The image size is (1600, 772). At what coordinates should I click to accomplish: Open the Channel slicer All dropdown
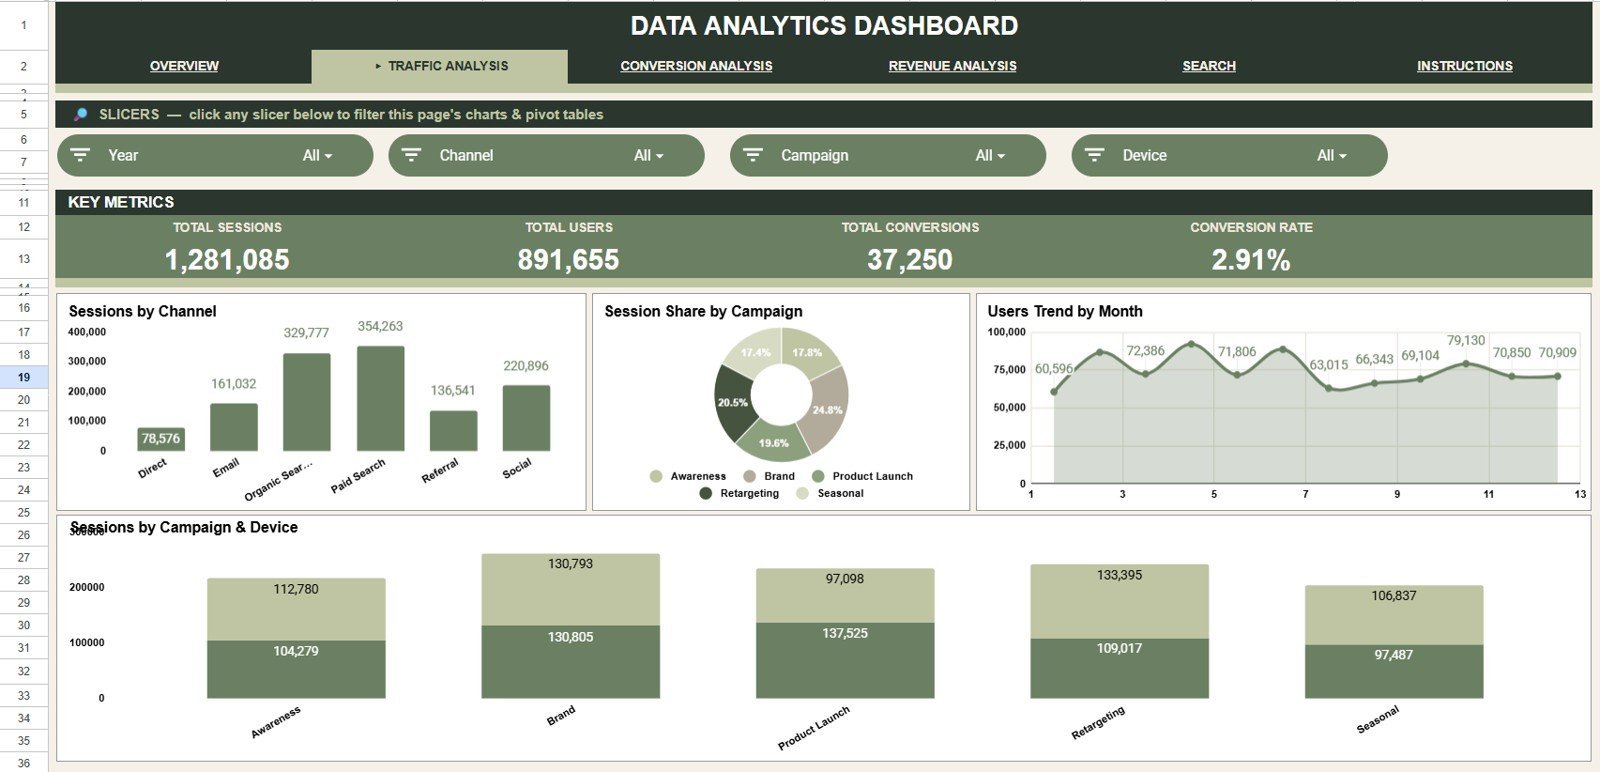pos(648,155)
